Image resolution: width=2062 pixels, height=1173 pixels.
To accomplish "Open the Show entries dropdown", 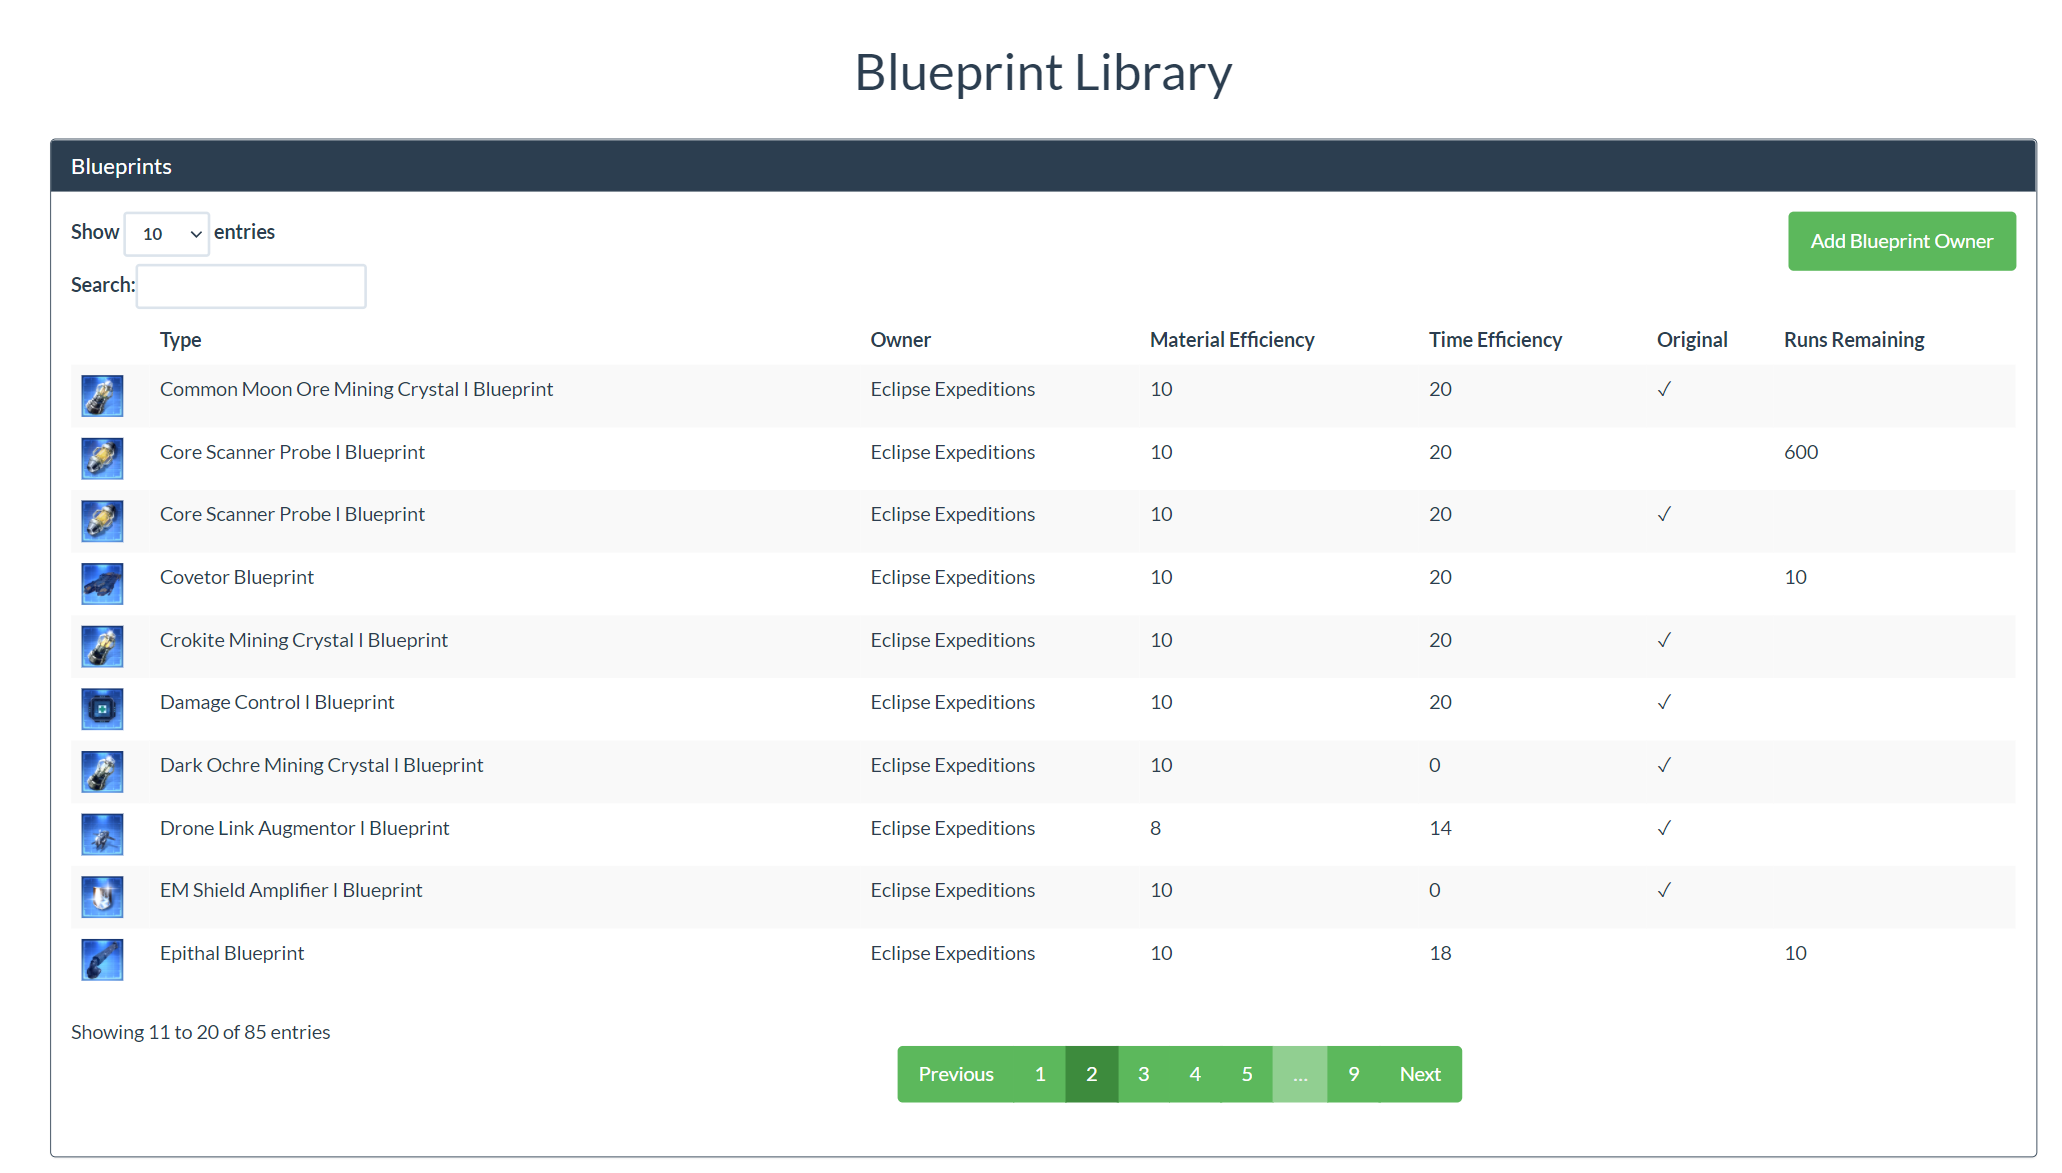I will [167, 234].
